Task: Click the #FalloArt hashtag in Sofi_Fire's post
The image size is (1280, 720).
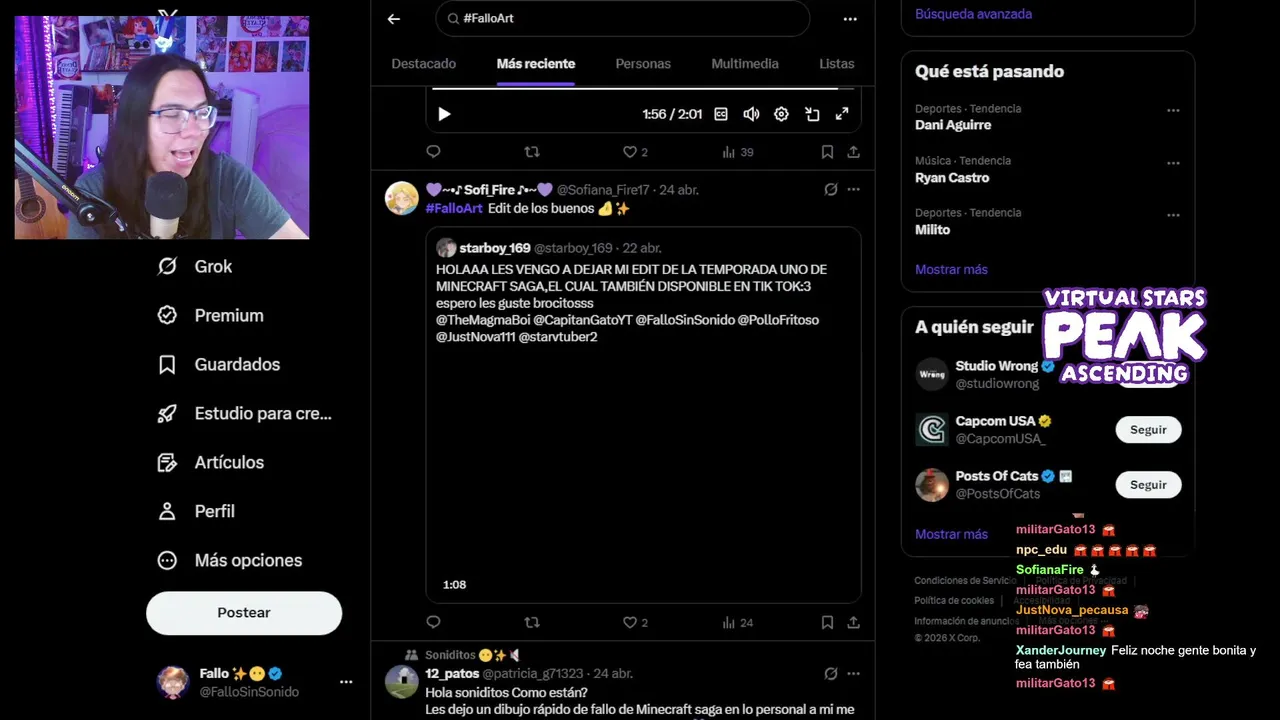Action: 454,208
